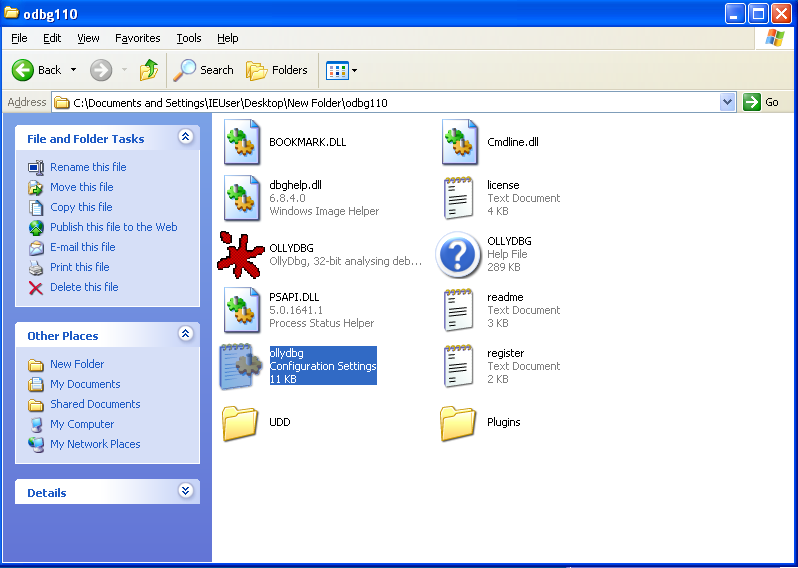Open the Edit menu
The image size is (798, 568).
click(x=52, y=38)
